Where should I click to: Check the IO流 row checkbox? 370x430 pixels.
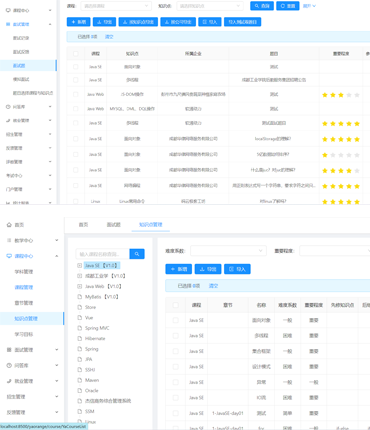[x=176, y=398]
